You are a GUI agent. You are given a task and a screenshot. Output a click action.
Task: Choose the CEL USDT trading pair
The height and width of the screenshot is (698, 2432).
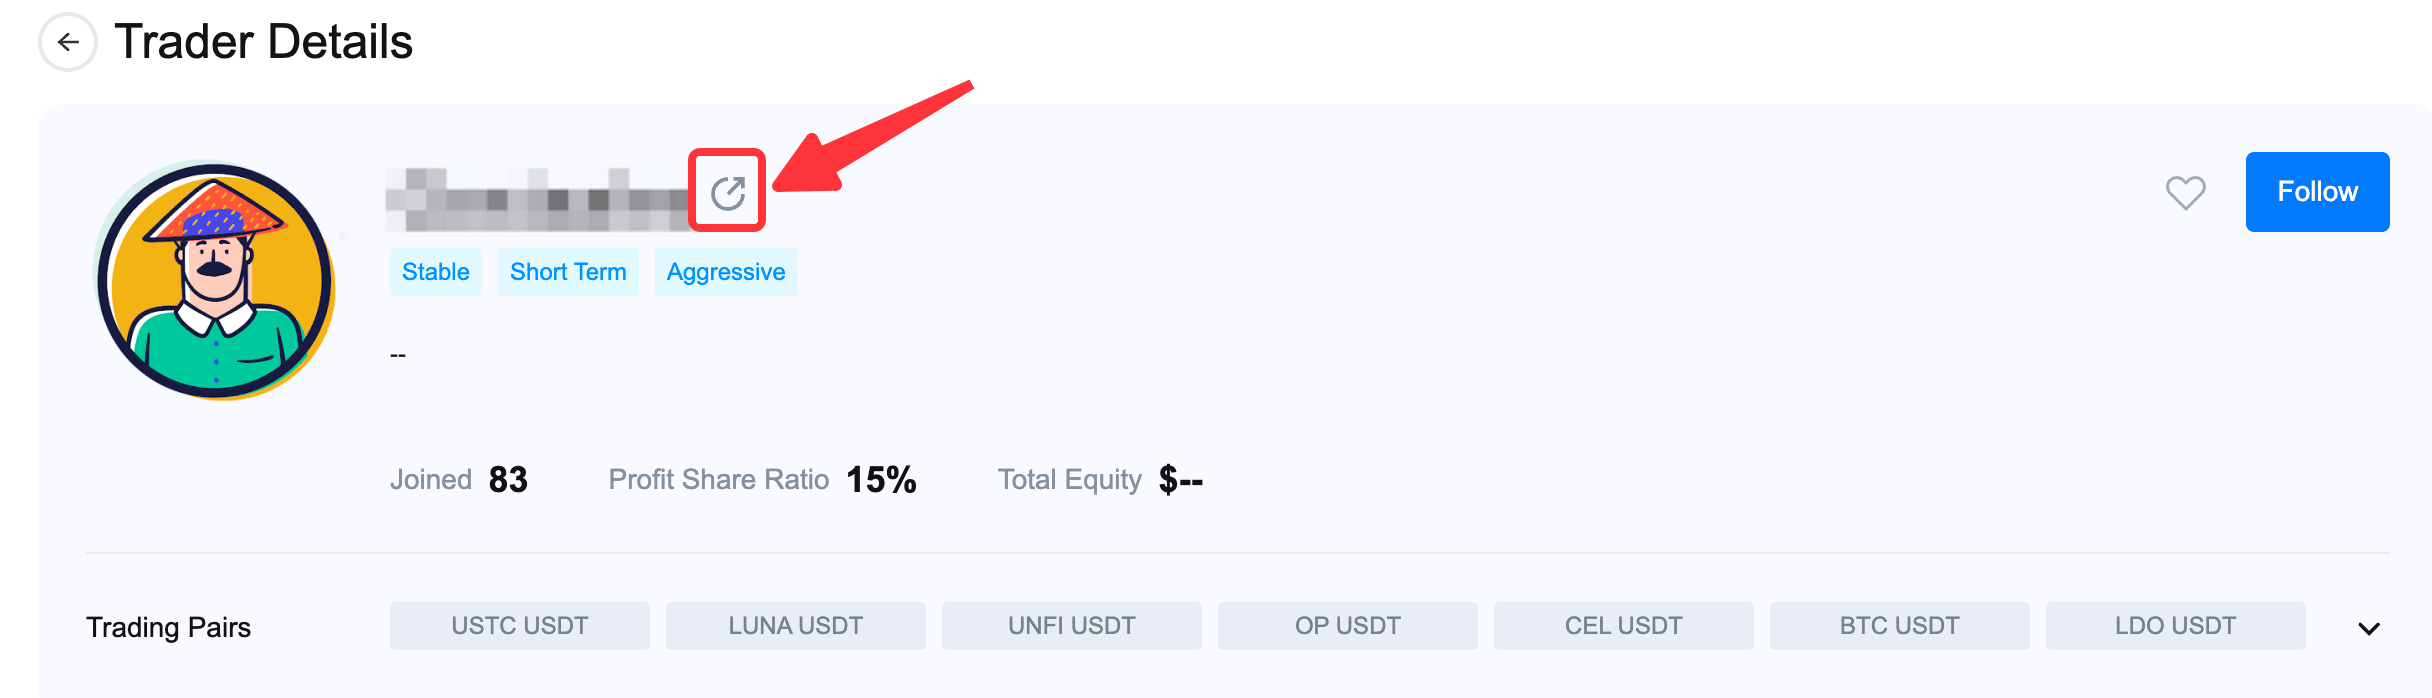1624,626
